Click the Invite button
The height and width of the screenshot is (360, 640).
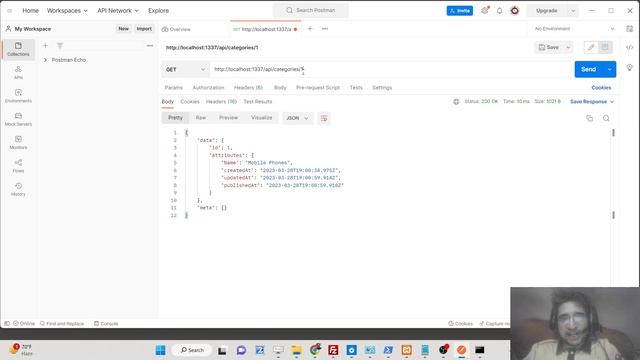click(460, 11)
